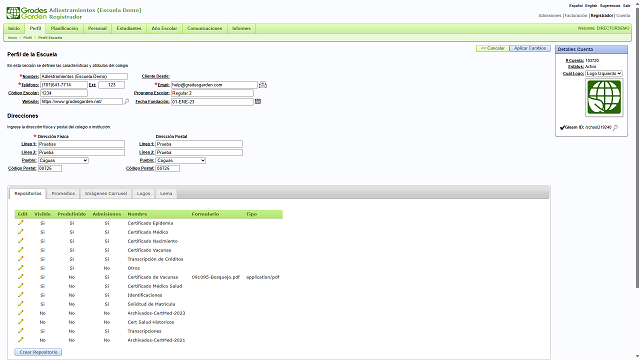Click the Teléfono input field
This screenshot has height=360, width=640.
(x=64, y=85)
